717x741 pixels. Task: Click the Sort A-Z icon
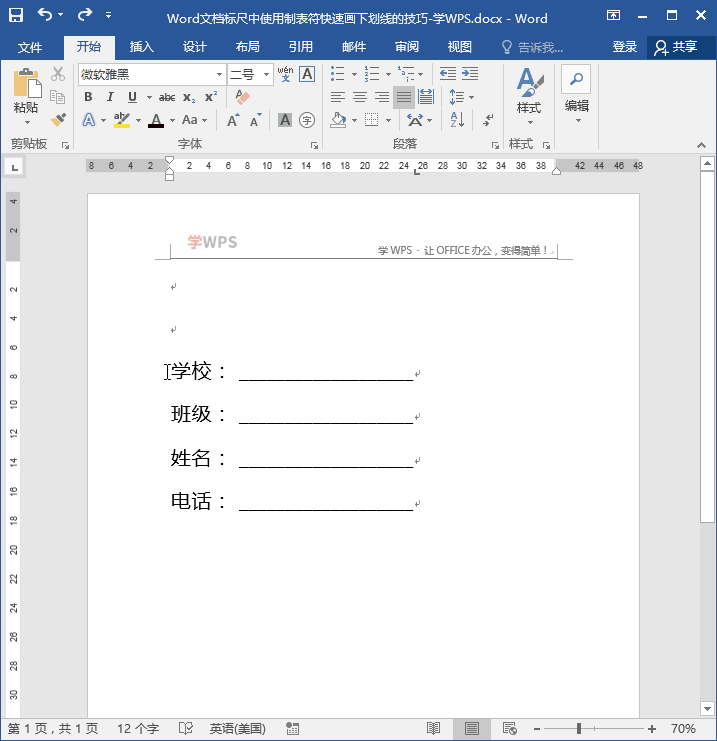pos(457,120)
